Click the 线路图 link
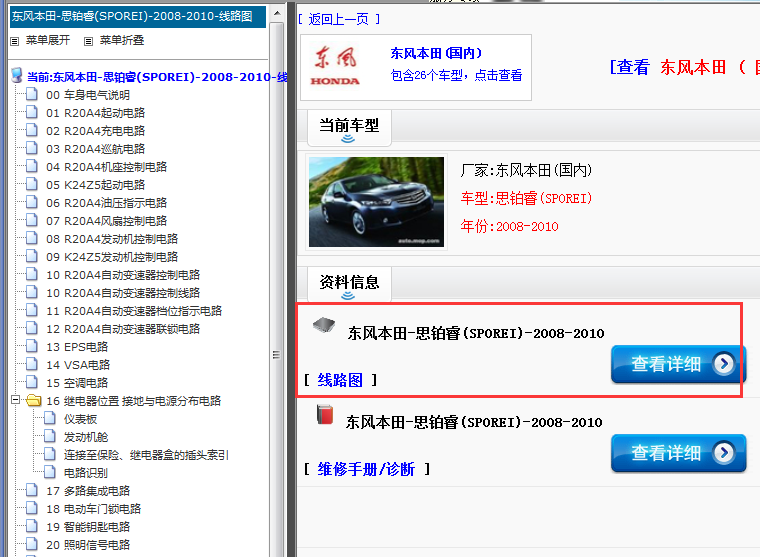This screenshot has width=760, height=557. click(340, 380)
